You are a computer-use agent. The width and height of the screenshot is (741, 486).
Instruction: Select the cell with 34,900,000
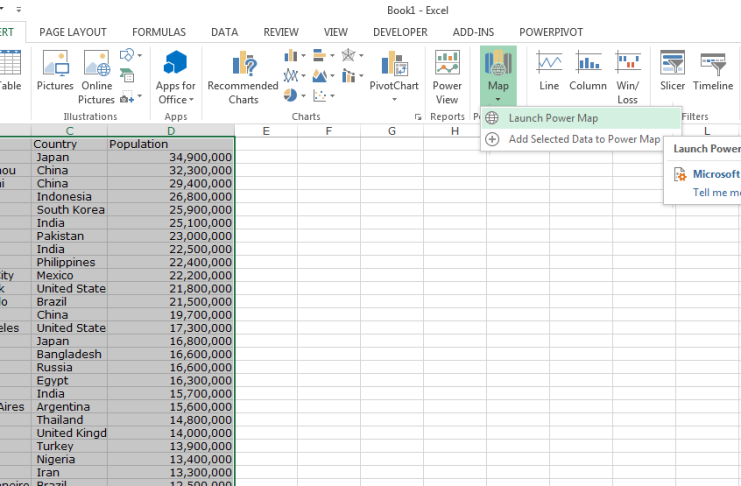pyautogui.click(x=171, y=157)
